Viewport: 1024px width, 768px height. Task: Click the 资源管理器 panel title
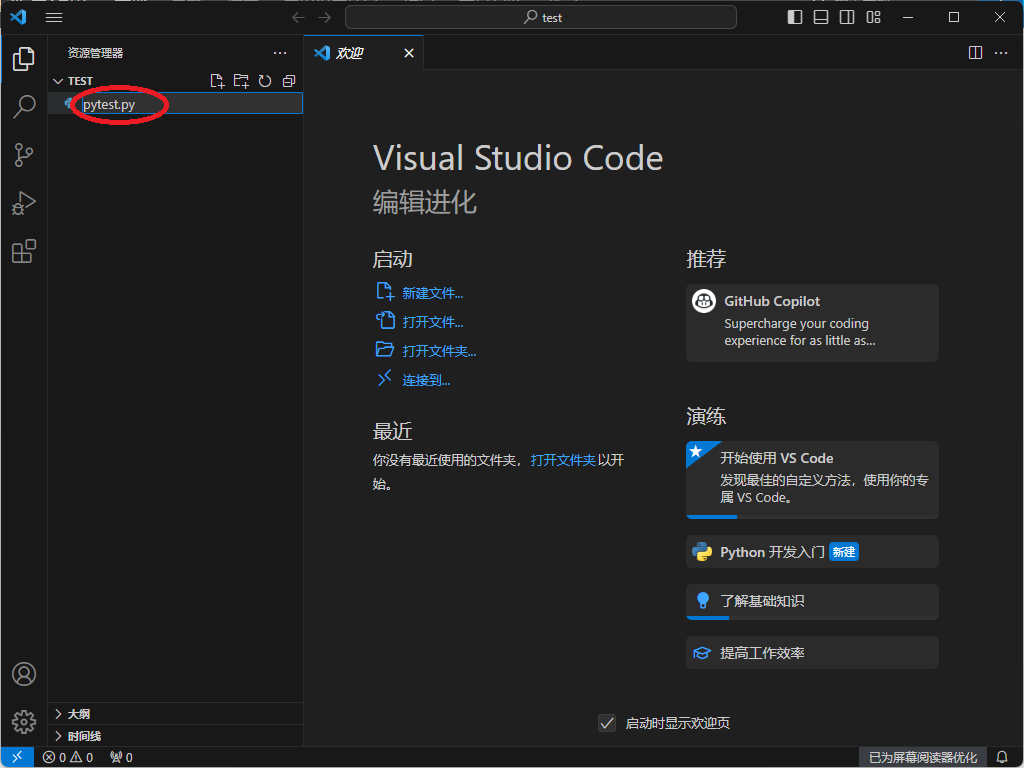click(95, 53)
